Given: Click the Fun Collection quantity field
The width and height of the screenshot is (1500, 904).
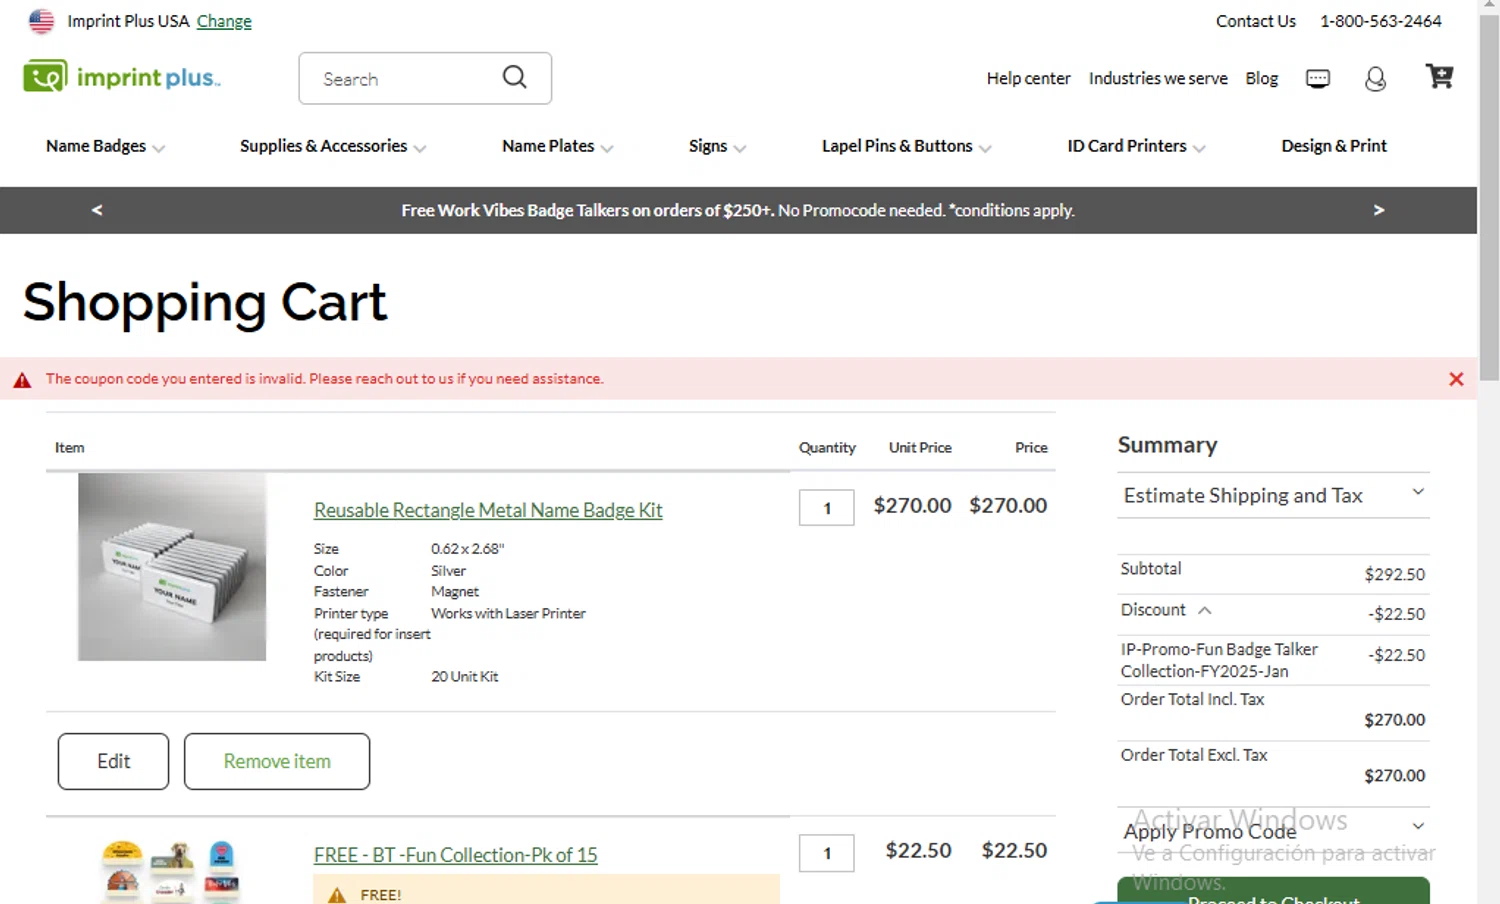Looking at the screenshot, I should pyautogui.click(x=827, y=853).
